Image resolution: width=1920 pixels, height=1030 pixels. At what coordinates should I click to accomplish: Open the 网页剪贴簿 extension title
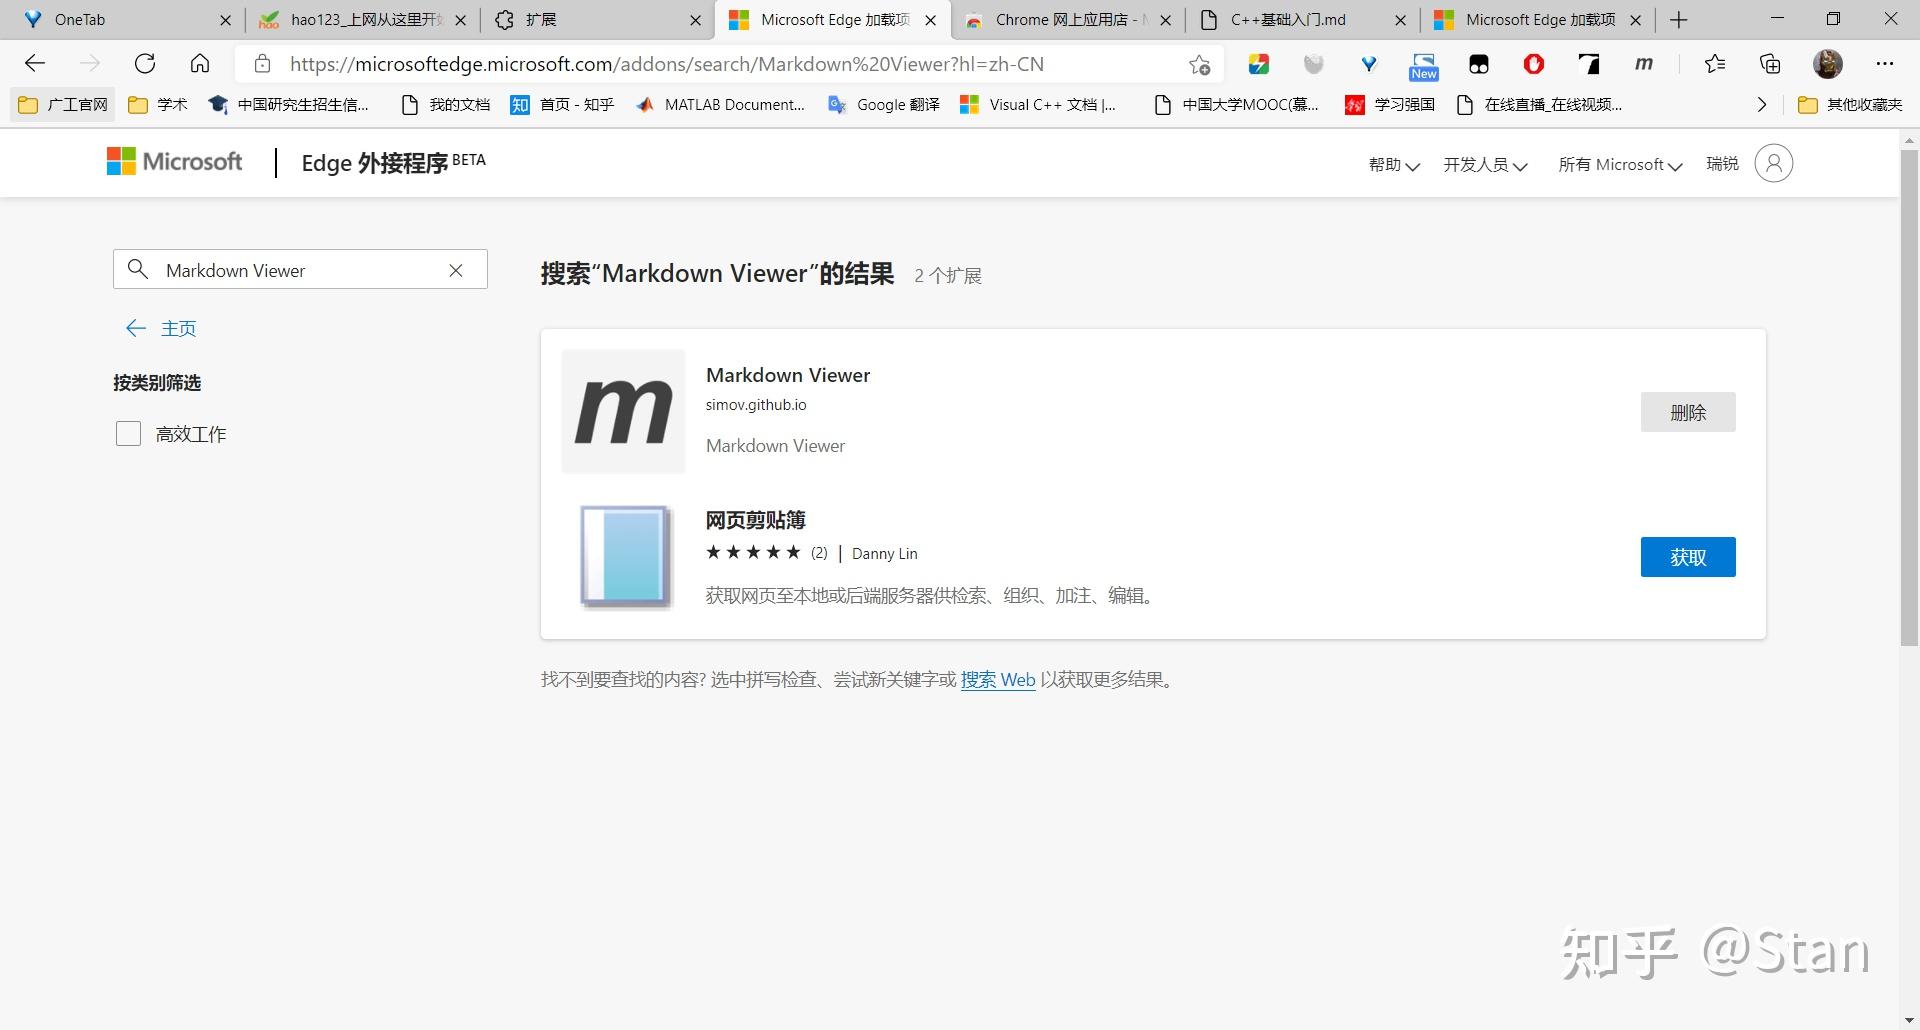click(756, 520)
